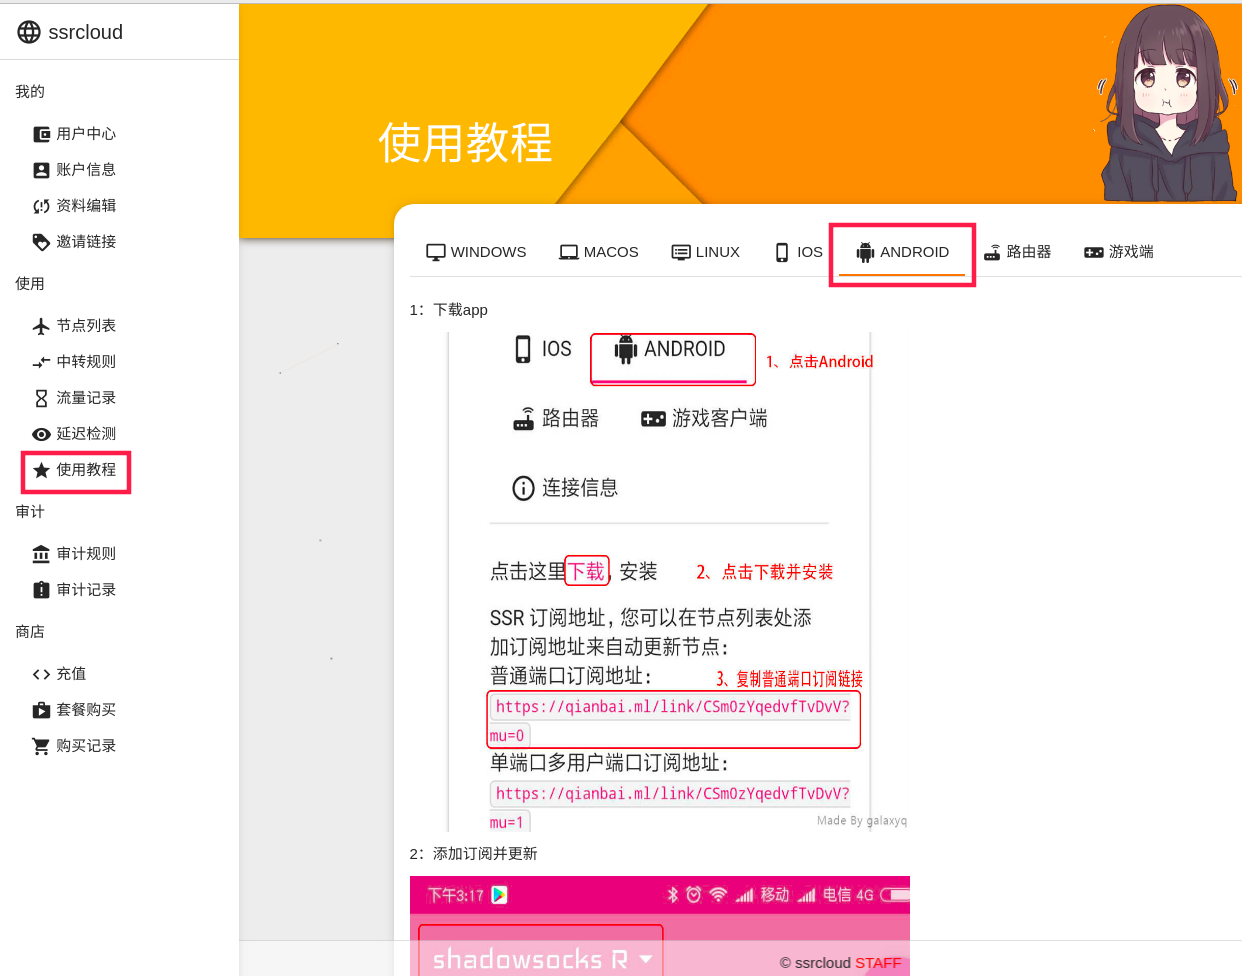Switch to the WINDOWS tab

point(476,252)
